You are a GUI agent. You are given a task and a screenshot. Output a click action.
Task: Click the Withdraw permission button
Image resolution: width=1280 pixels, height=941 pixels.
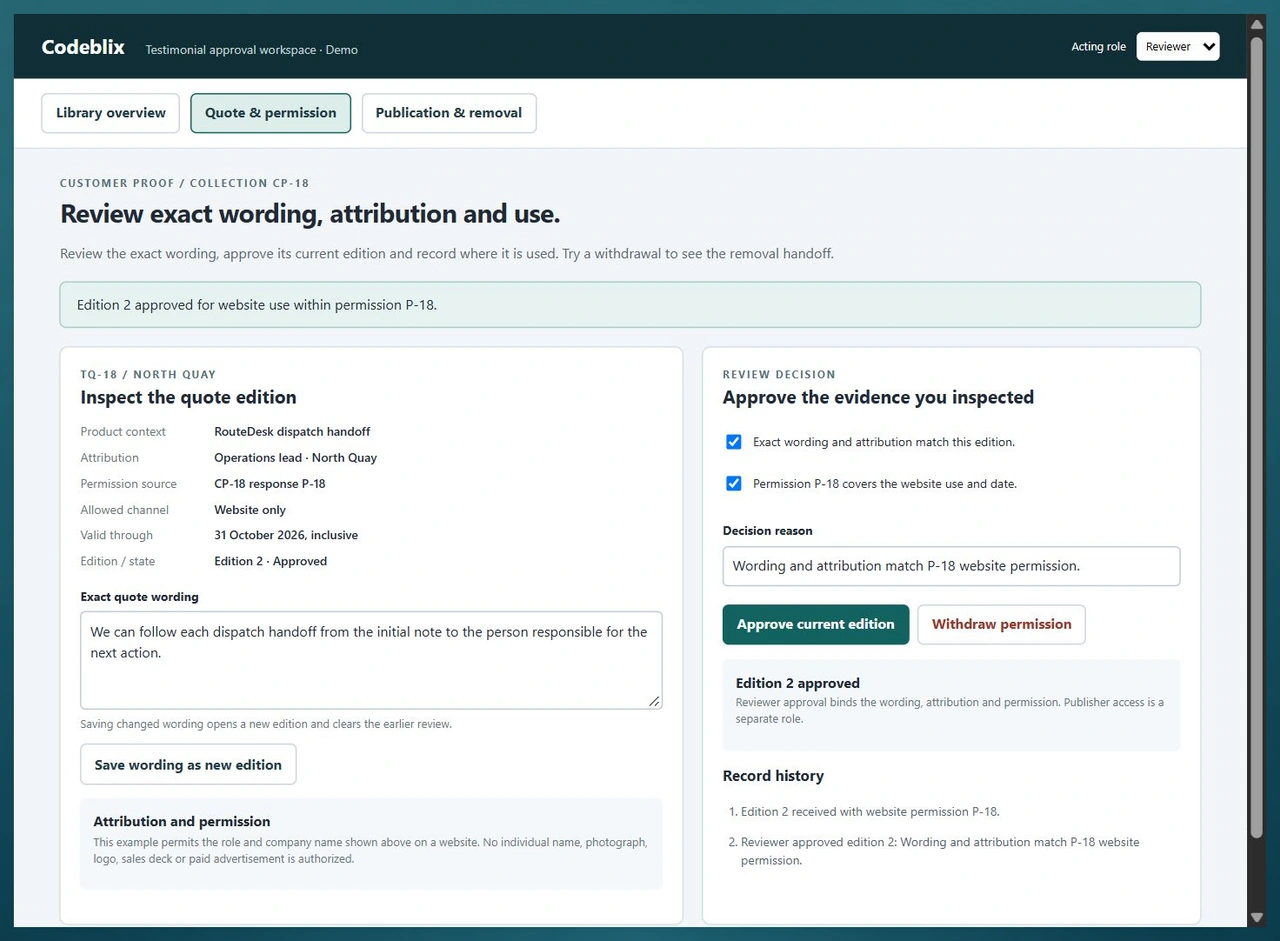click(1001, 624)
